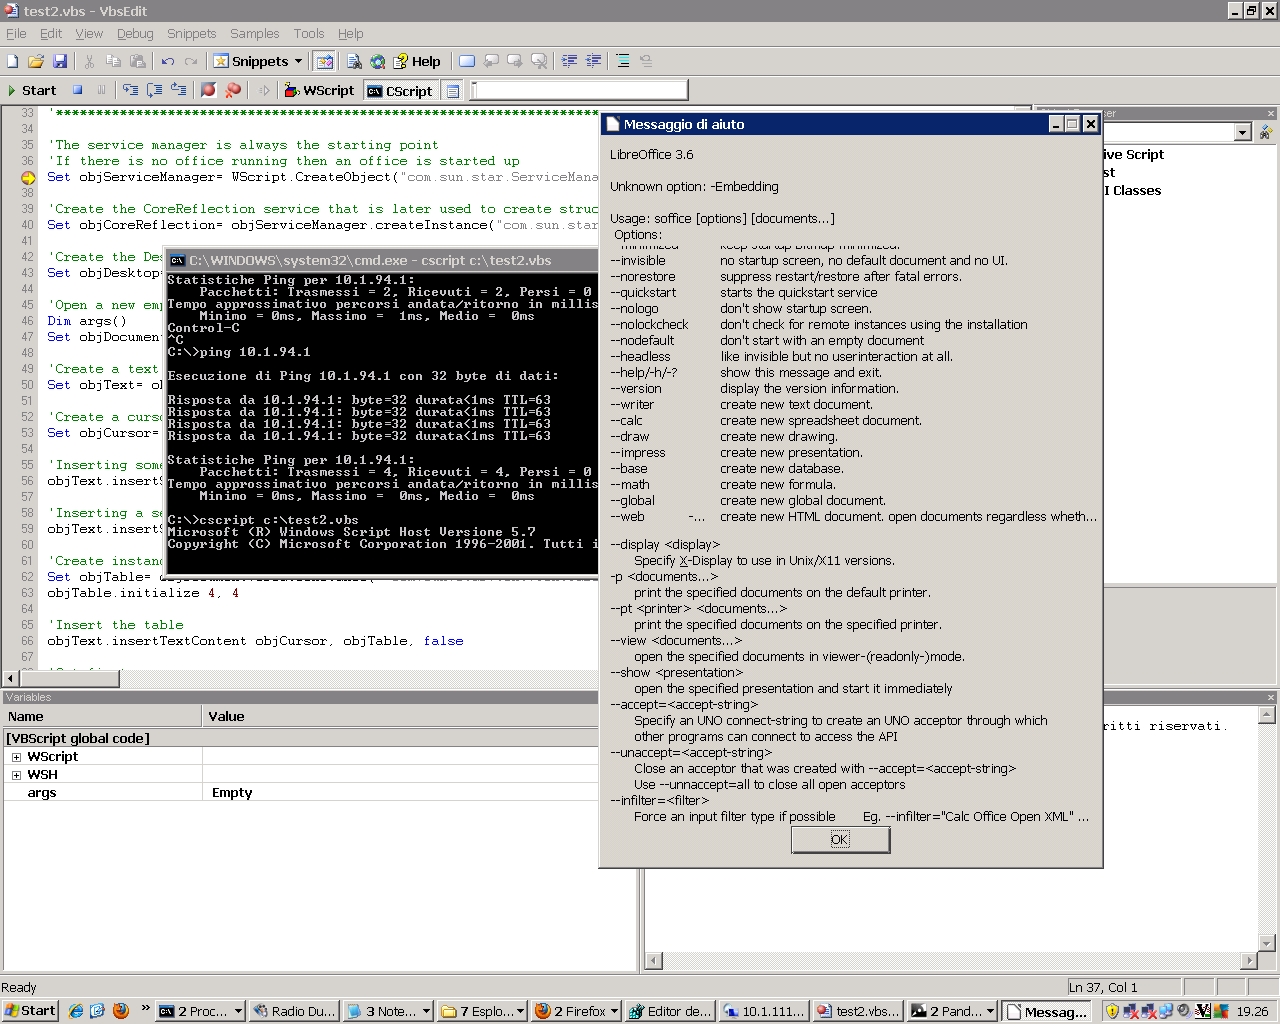Viewport: 1280px width, 1024px height.
Task: Expand the WSH tree node
Action: [x=16, y=775]
